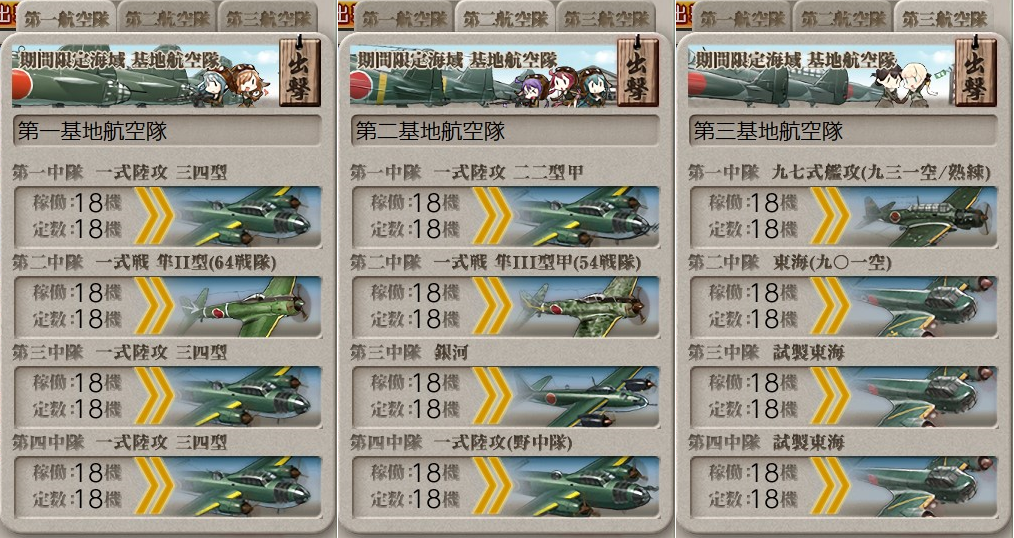Expand yellow chevron of first squadron 一式陸攻 三四型

(x=154, y=217)
